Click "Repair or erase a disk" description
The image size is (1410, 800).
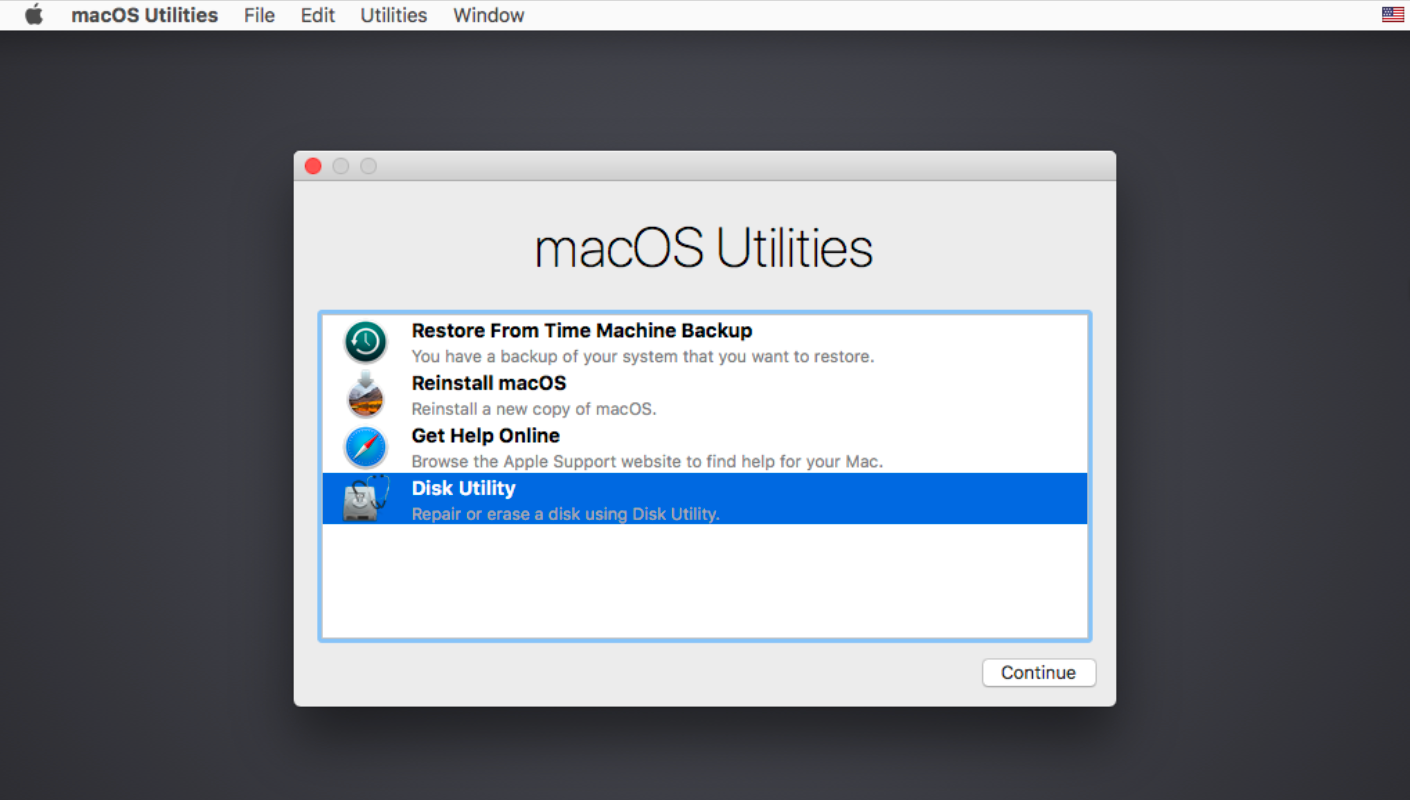click(566, 514)
